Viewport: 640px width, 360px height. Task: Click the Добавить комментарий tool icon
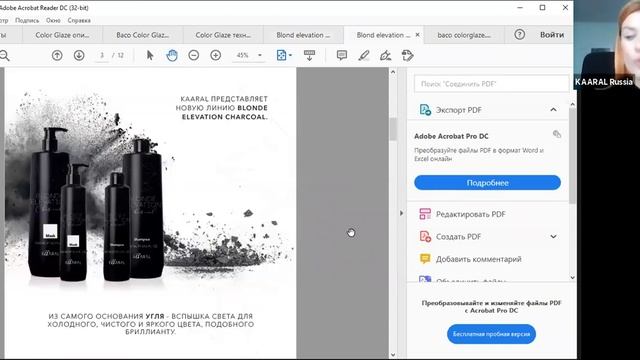coord(425,259)
